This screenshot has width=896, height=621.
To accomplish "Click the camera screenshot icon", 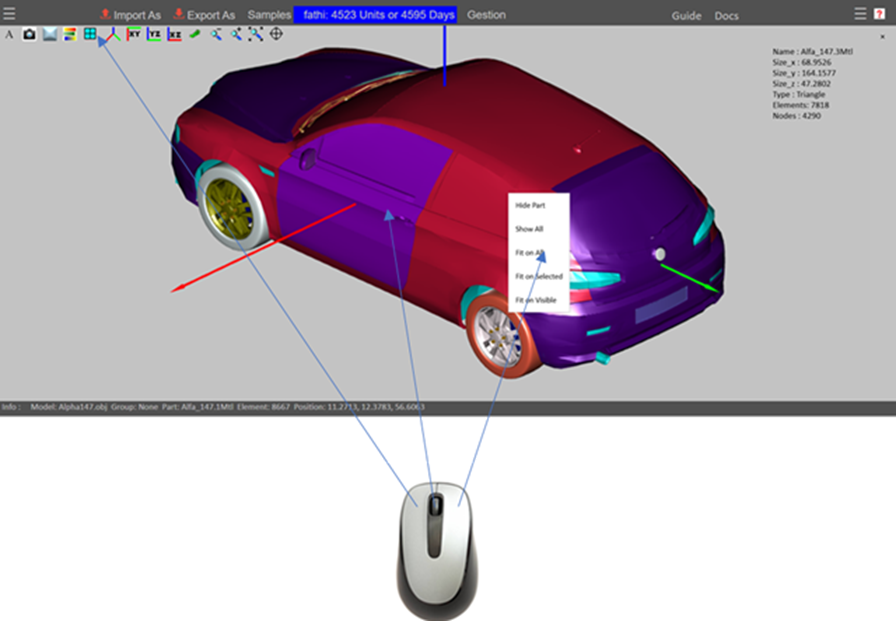I will coord(29,34).
